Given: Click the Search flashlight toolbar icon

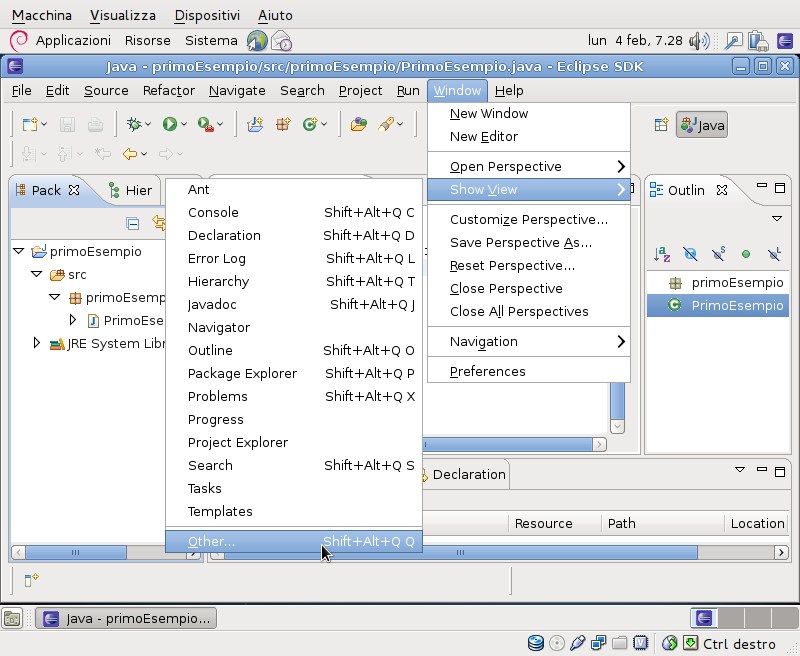Looking at the screenshot, I should 386,124.
